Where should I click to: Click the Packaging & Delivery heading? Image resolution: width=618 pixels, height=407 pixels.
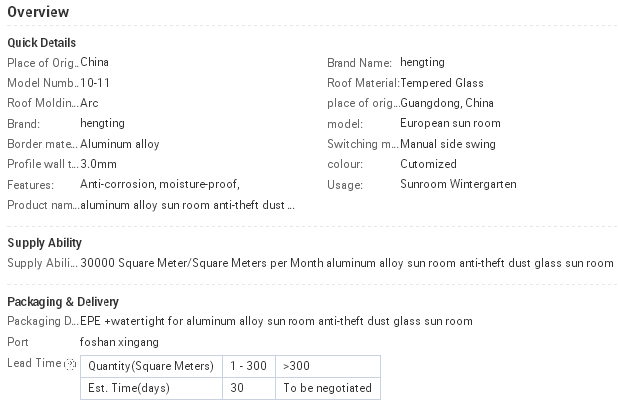click(63, 302)
